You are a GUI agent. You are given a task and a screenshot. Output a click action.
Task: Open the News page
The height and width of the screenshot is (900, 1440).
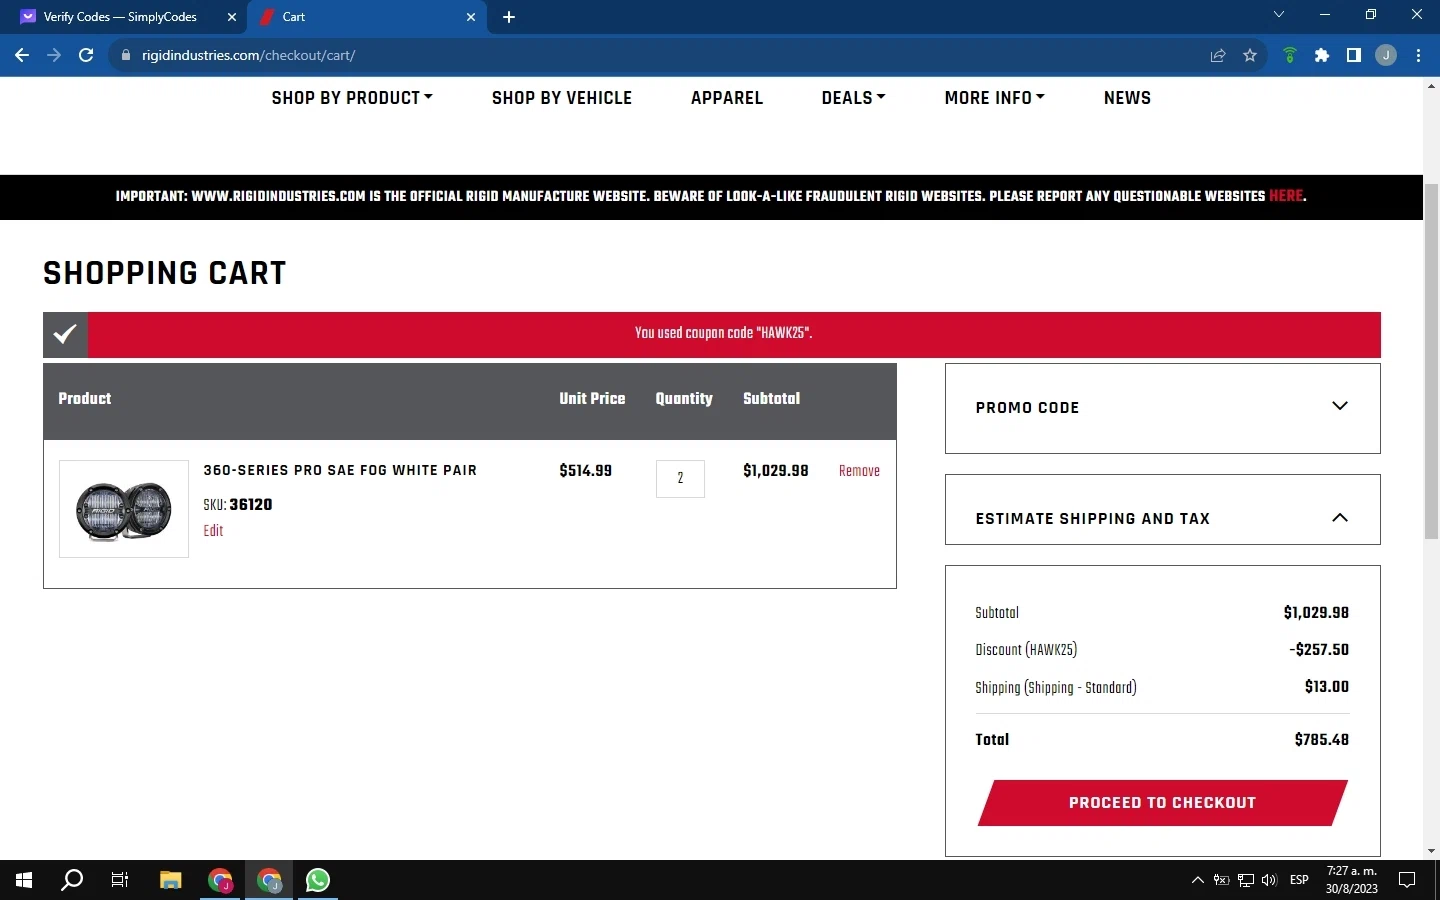coord(1127,98)
